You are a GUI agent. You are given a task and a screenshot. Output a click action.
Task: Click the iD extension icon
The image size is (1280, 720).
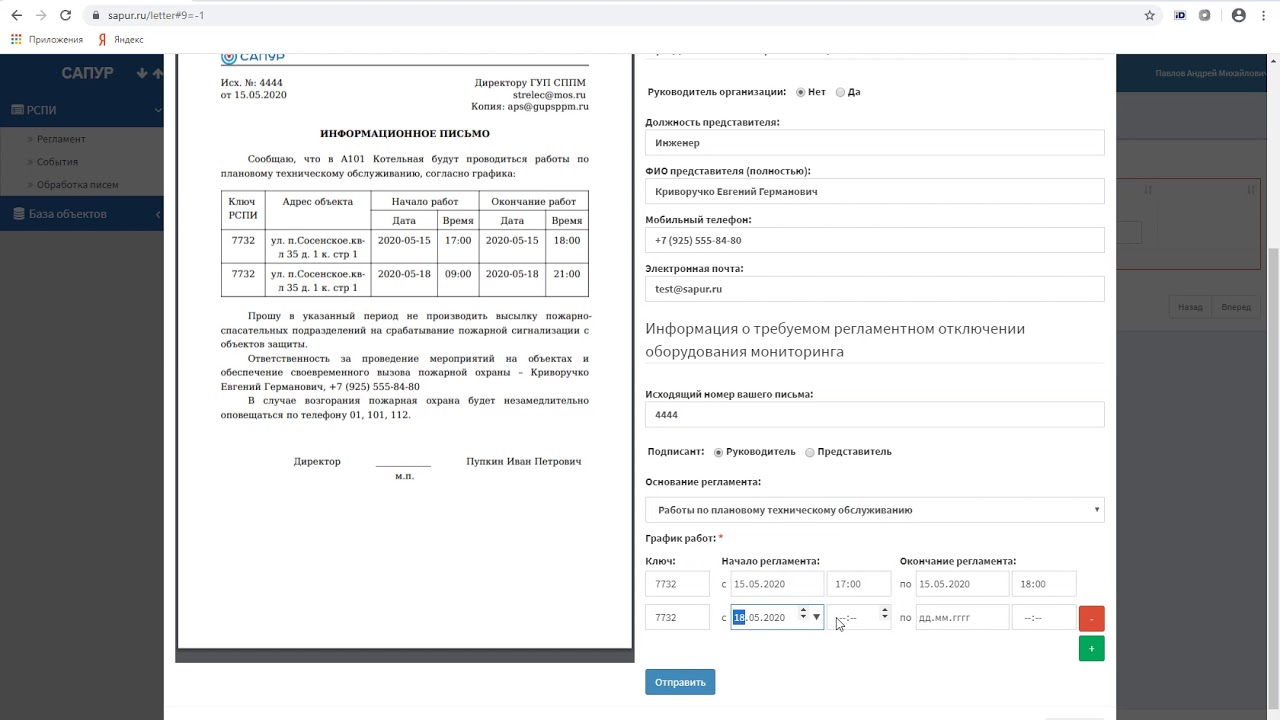(1180, 15)
